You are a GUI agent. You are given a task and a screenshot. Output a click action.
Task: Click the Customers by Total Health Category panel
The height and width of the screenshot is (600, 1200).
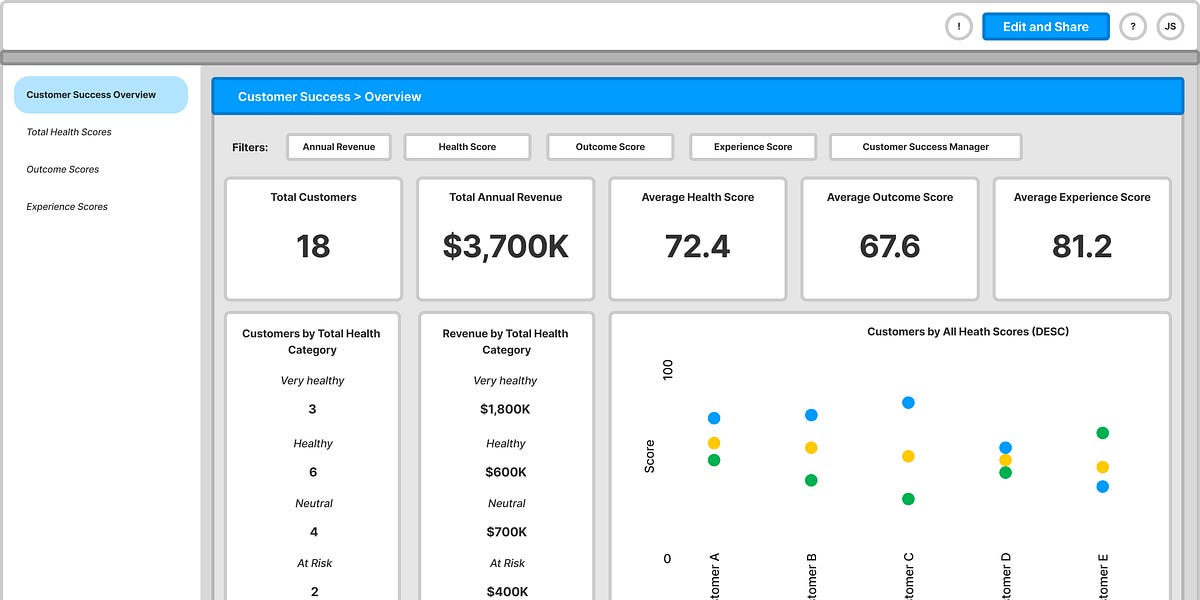(x=313, y=450)
